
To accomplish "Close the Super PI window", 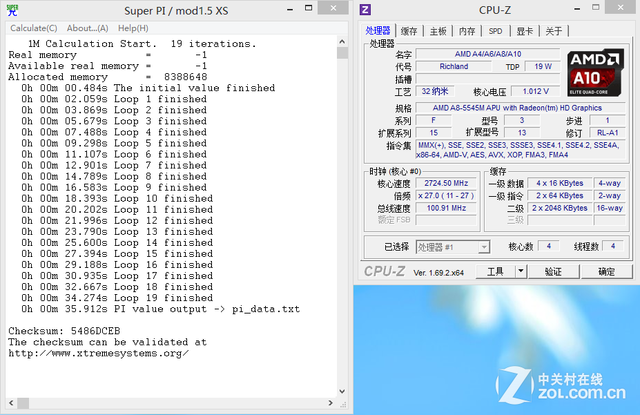I will 333,8.
